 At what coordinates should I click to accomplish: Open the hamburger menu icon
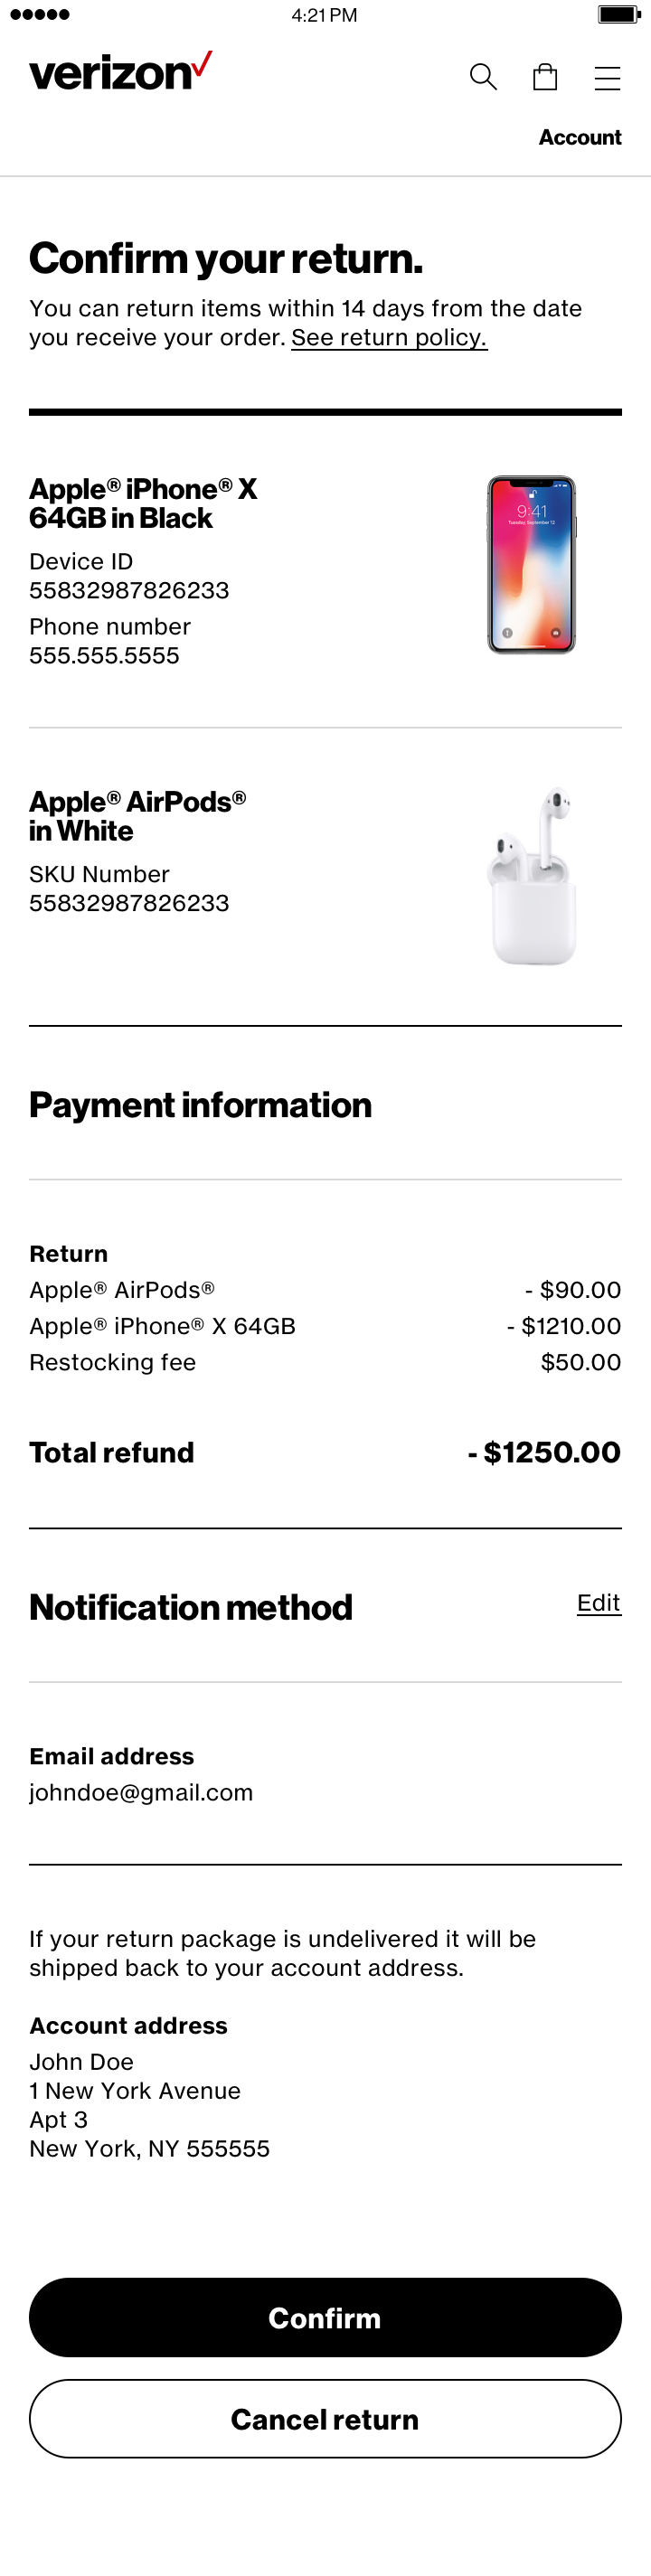(607, 78)
